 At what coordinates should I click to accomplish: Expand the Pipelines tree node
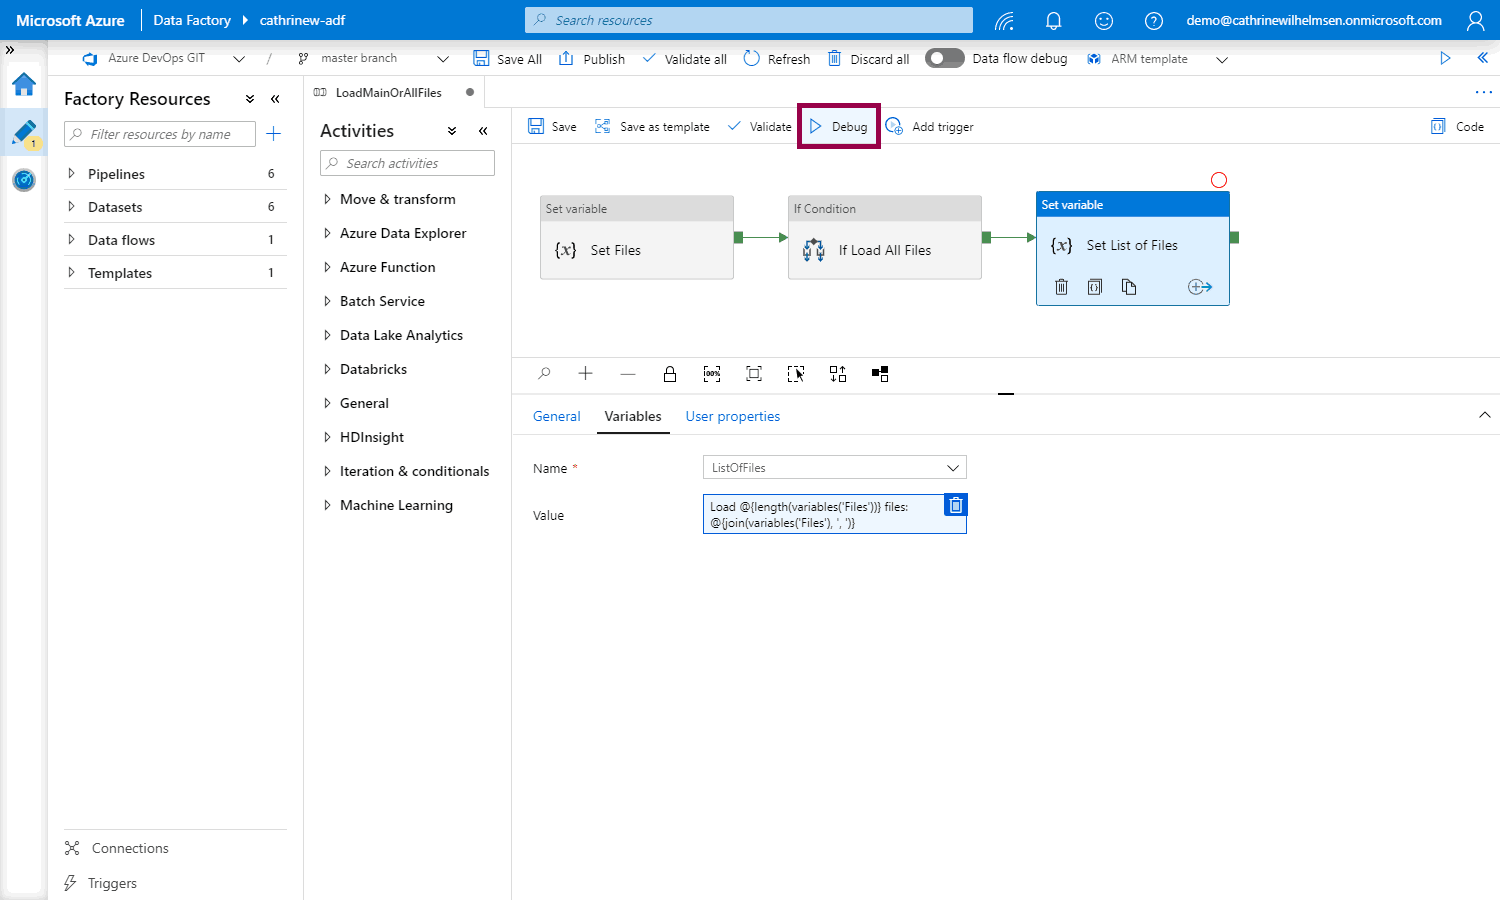[71, 174]
